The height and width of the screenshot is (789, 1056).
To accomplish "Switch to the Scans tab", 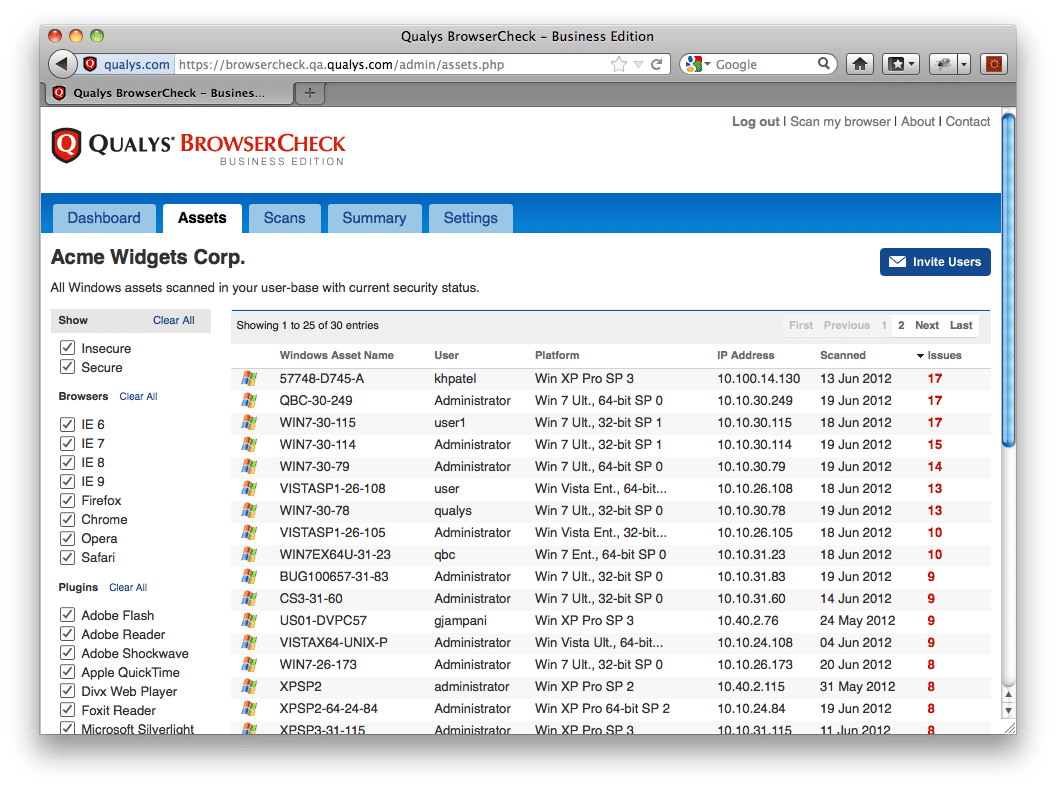I will pos(284,218).
